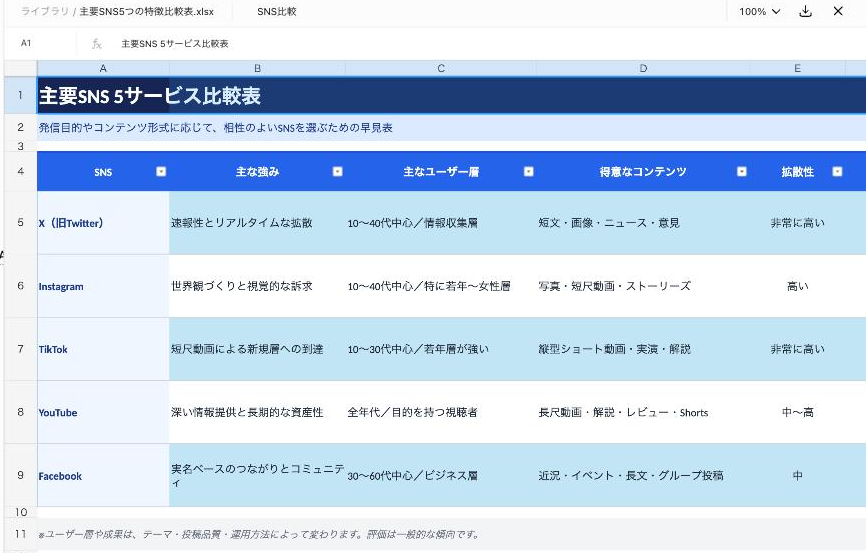This screenshot has width=866, height=553.
Task: Select row 5 header
Action: 20,223
